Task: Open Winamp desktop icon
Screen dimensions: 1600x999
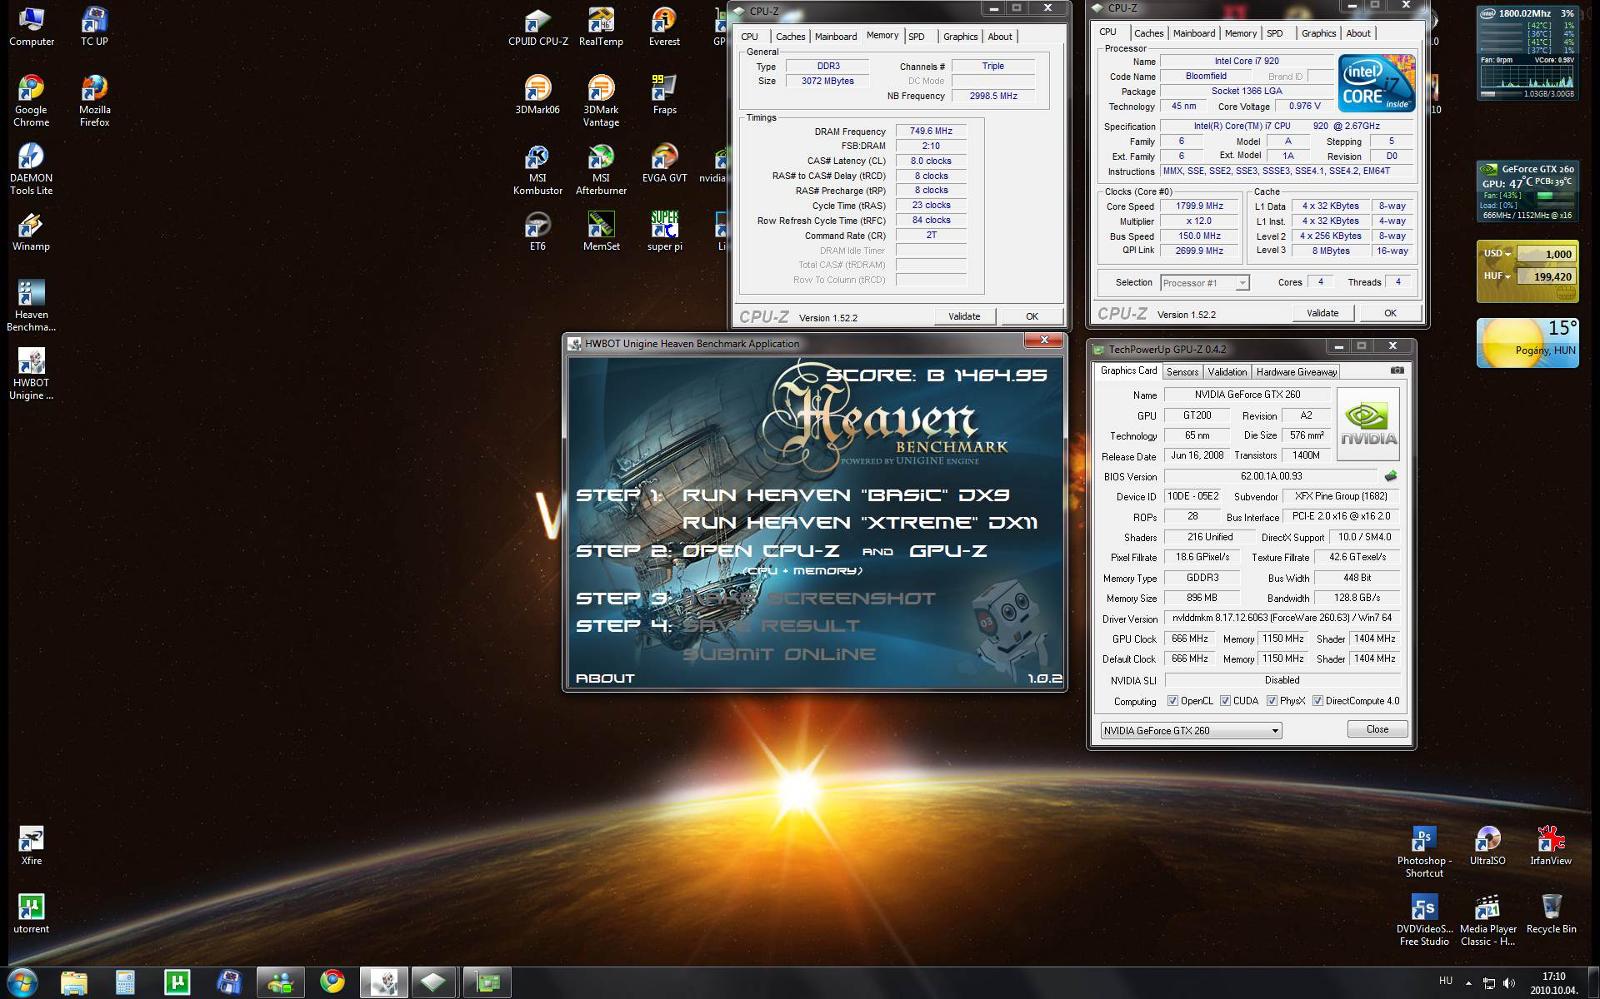Action: 31,231
